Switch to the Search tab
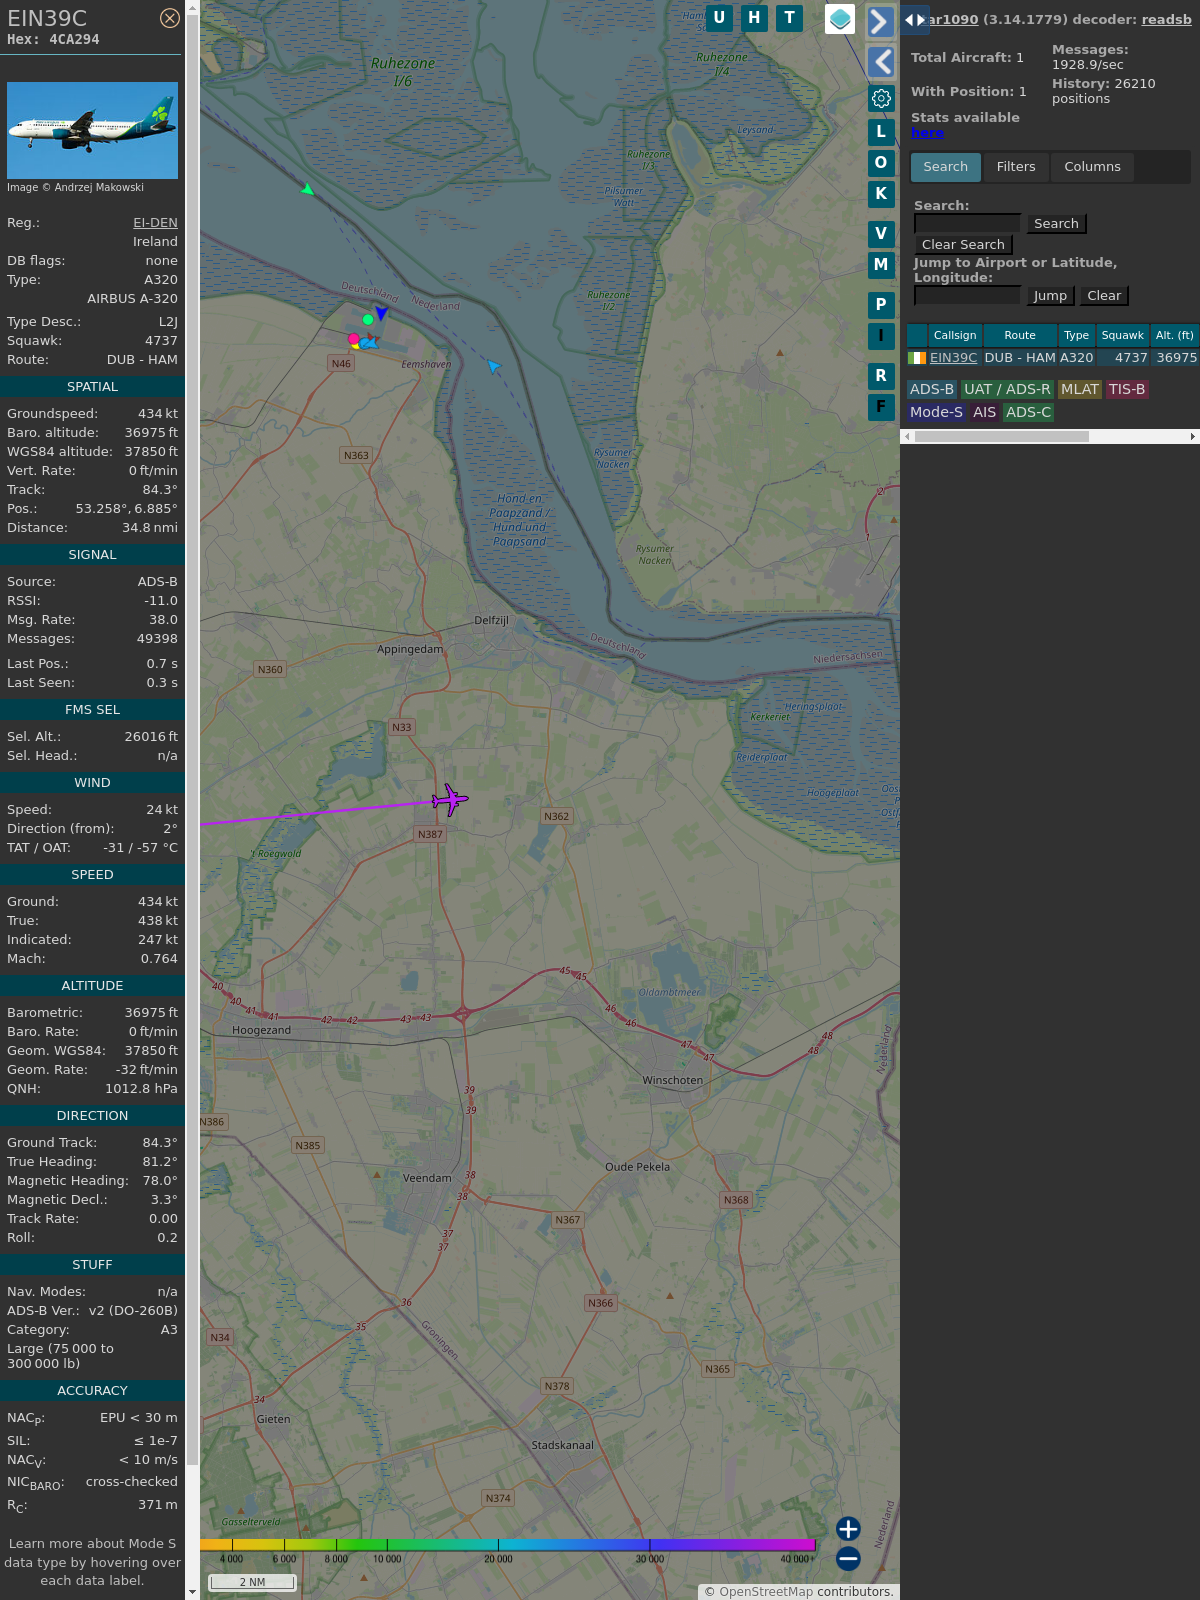 coord(946,167)
